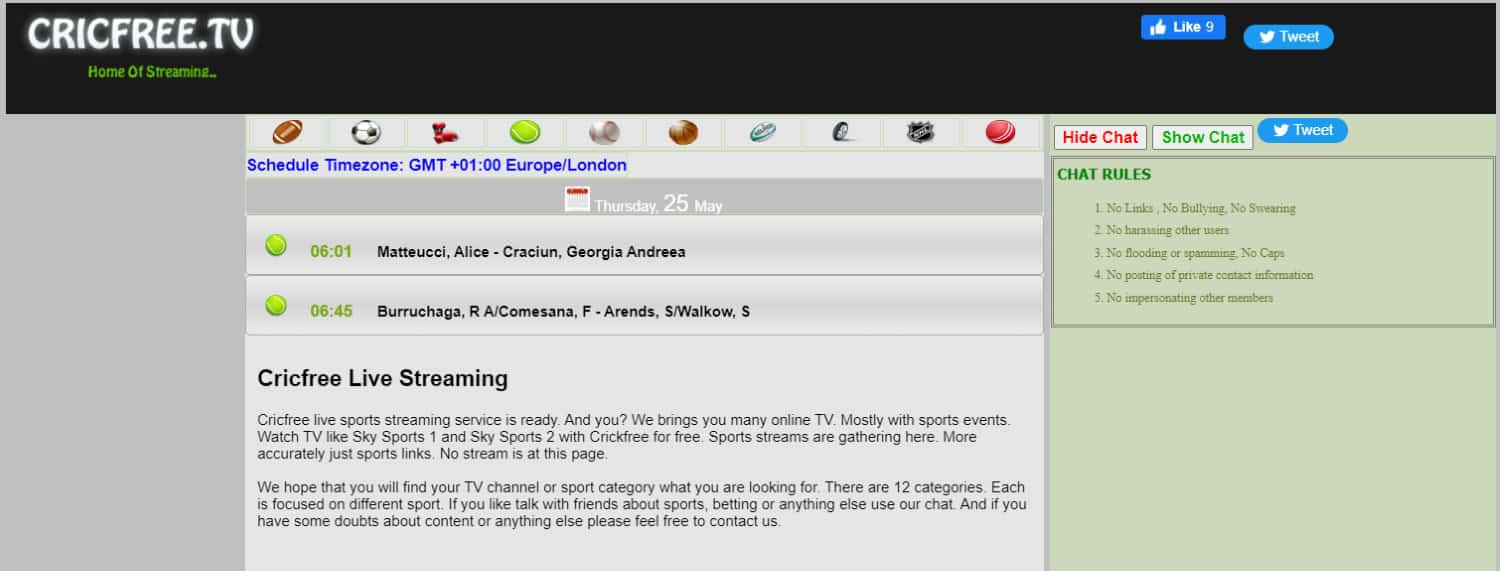Viewport: 1500px width, 571px height.
Task: Click rule 'No posting of private contact information'
Action: pos(1210,275)
